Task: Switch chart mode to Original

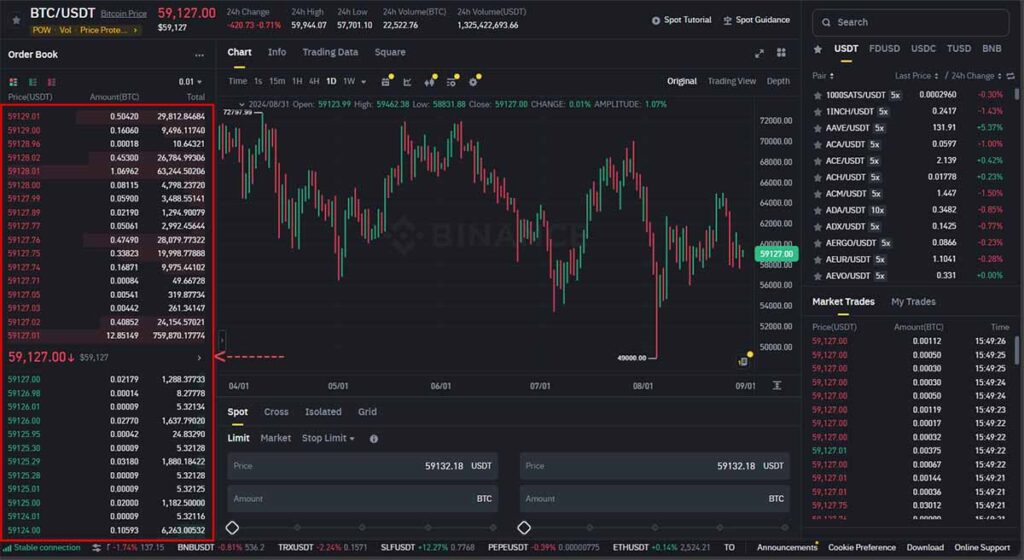Action: point(682,81)
